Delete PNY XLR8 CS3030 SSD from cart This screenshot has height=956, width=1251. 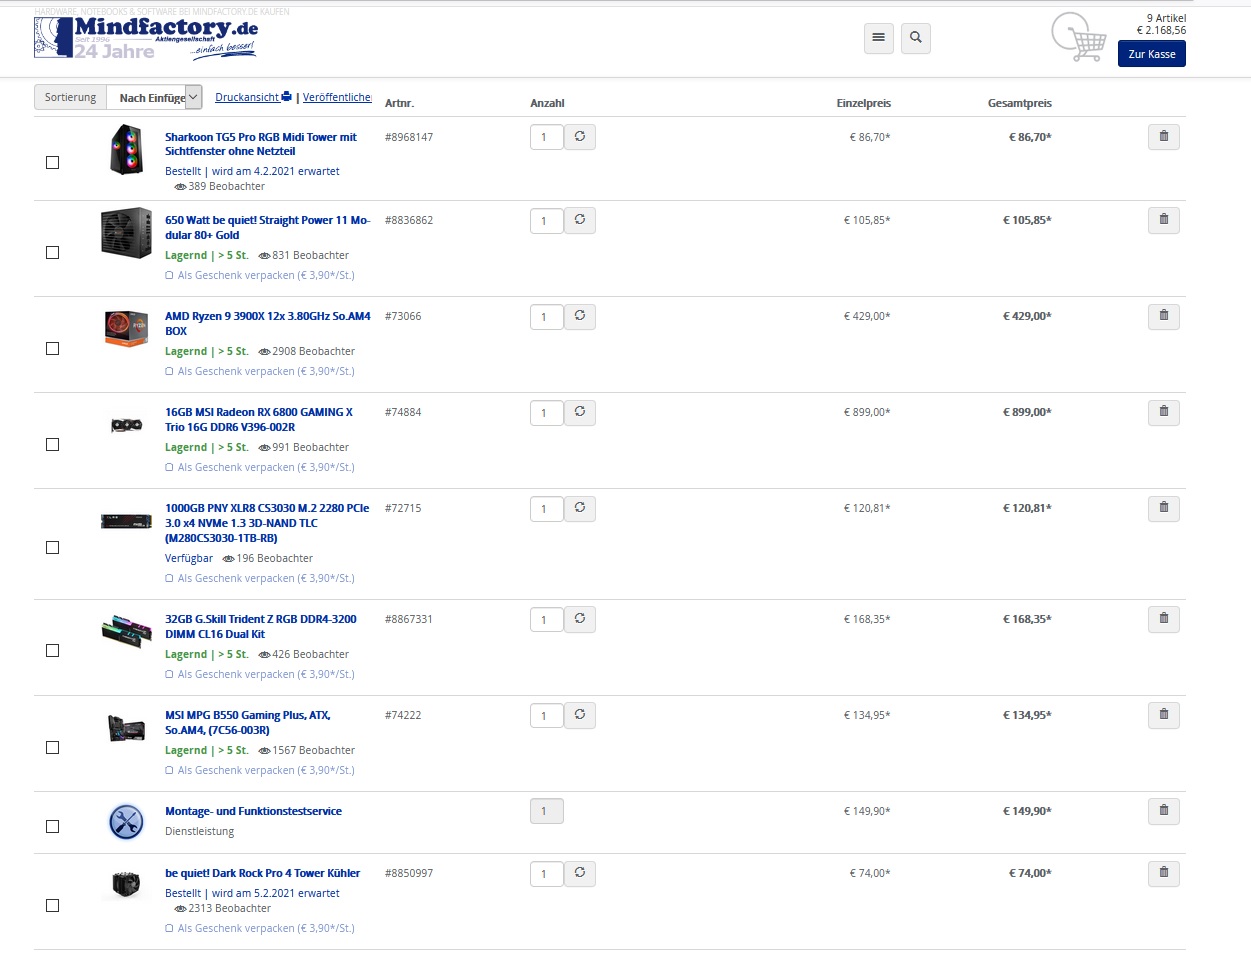tap(1164, 508)
